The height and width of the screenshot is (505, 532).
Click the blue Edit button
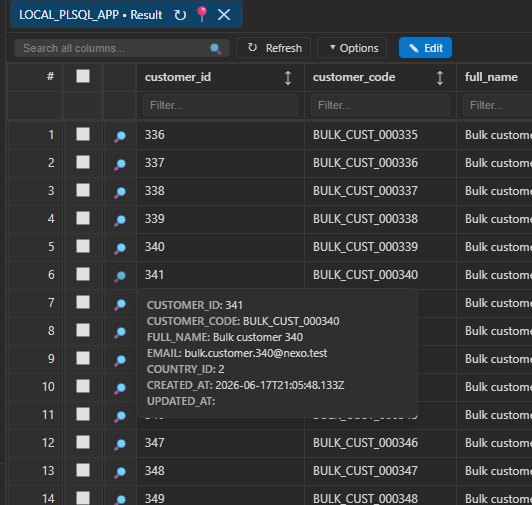click(425, 48)
